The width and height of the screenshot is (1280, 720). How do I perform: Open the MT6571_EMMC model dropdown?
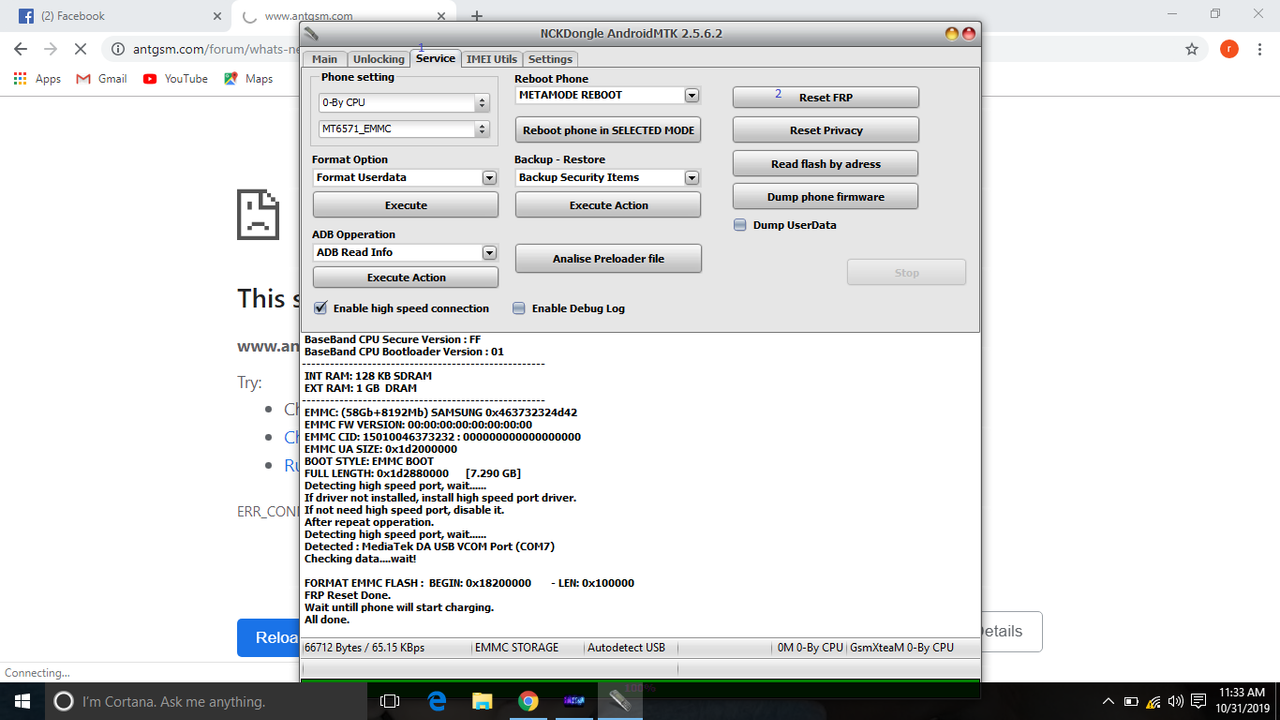[403, 129]
